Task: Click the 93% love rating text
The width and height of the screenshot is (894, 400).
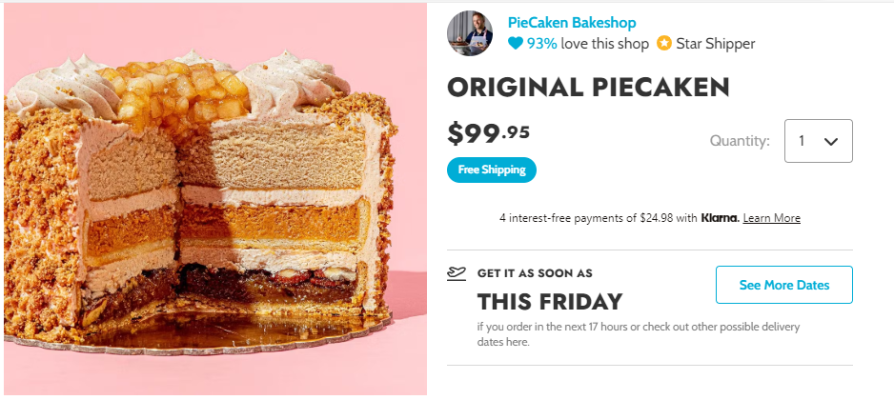Action: [x=588, y=43]
